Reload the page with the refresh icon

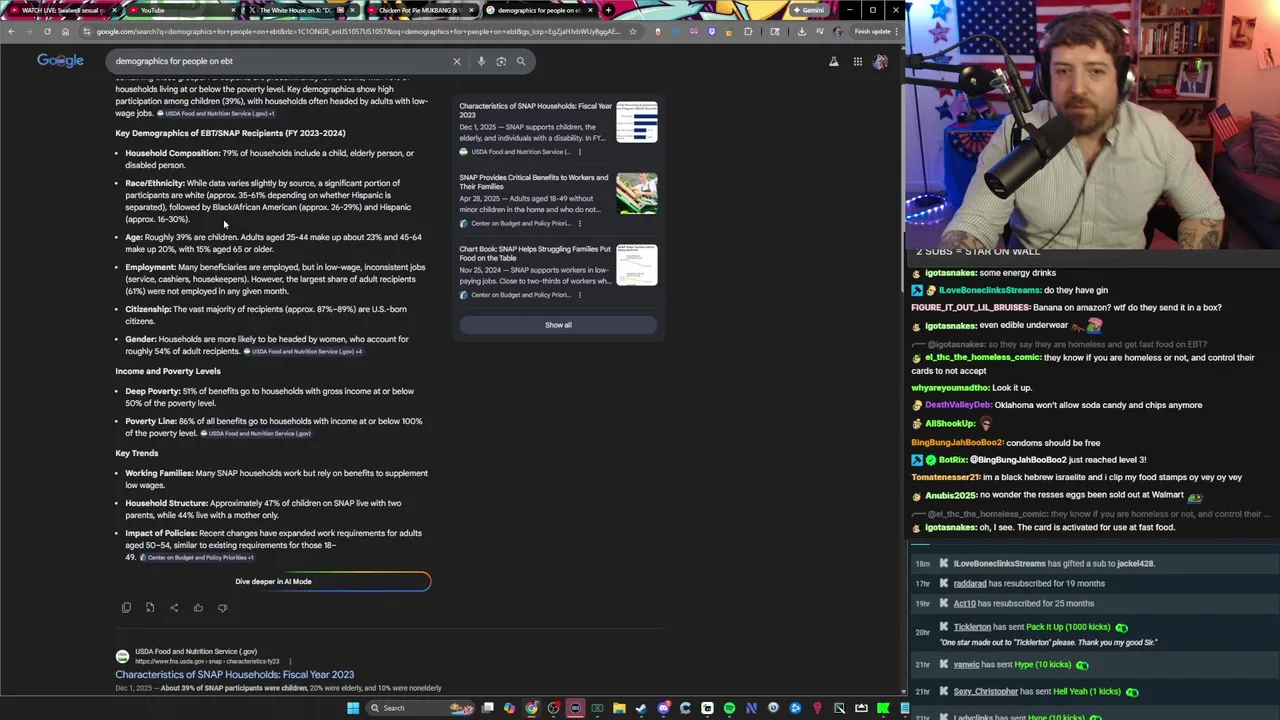pos(47,31)
